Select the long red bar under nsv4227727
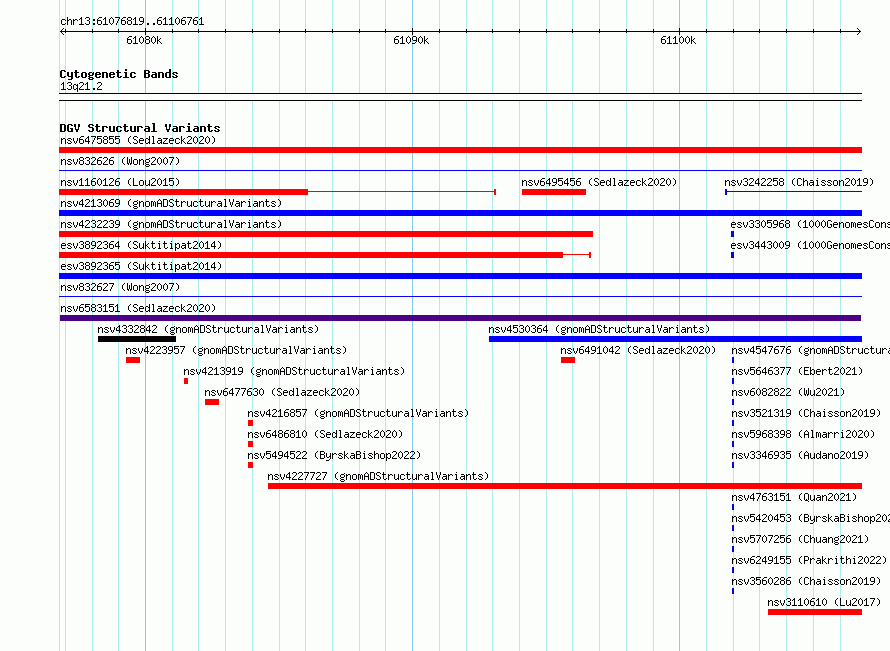Viewport: 890px width, 651px height. coord(565,486)
